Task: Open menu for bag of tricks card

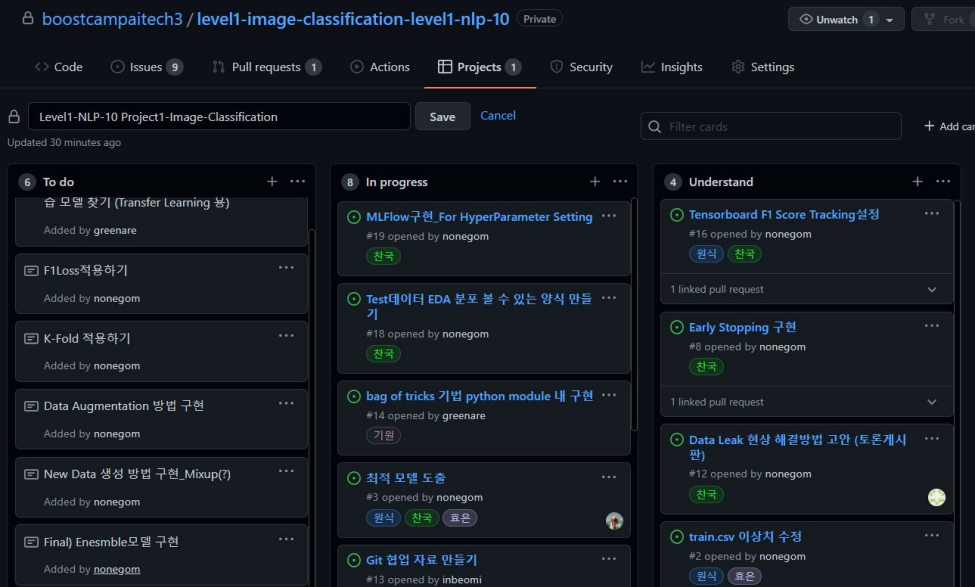Action: (x=609, y=395)
